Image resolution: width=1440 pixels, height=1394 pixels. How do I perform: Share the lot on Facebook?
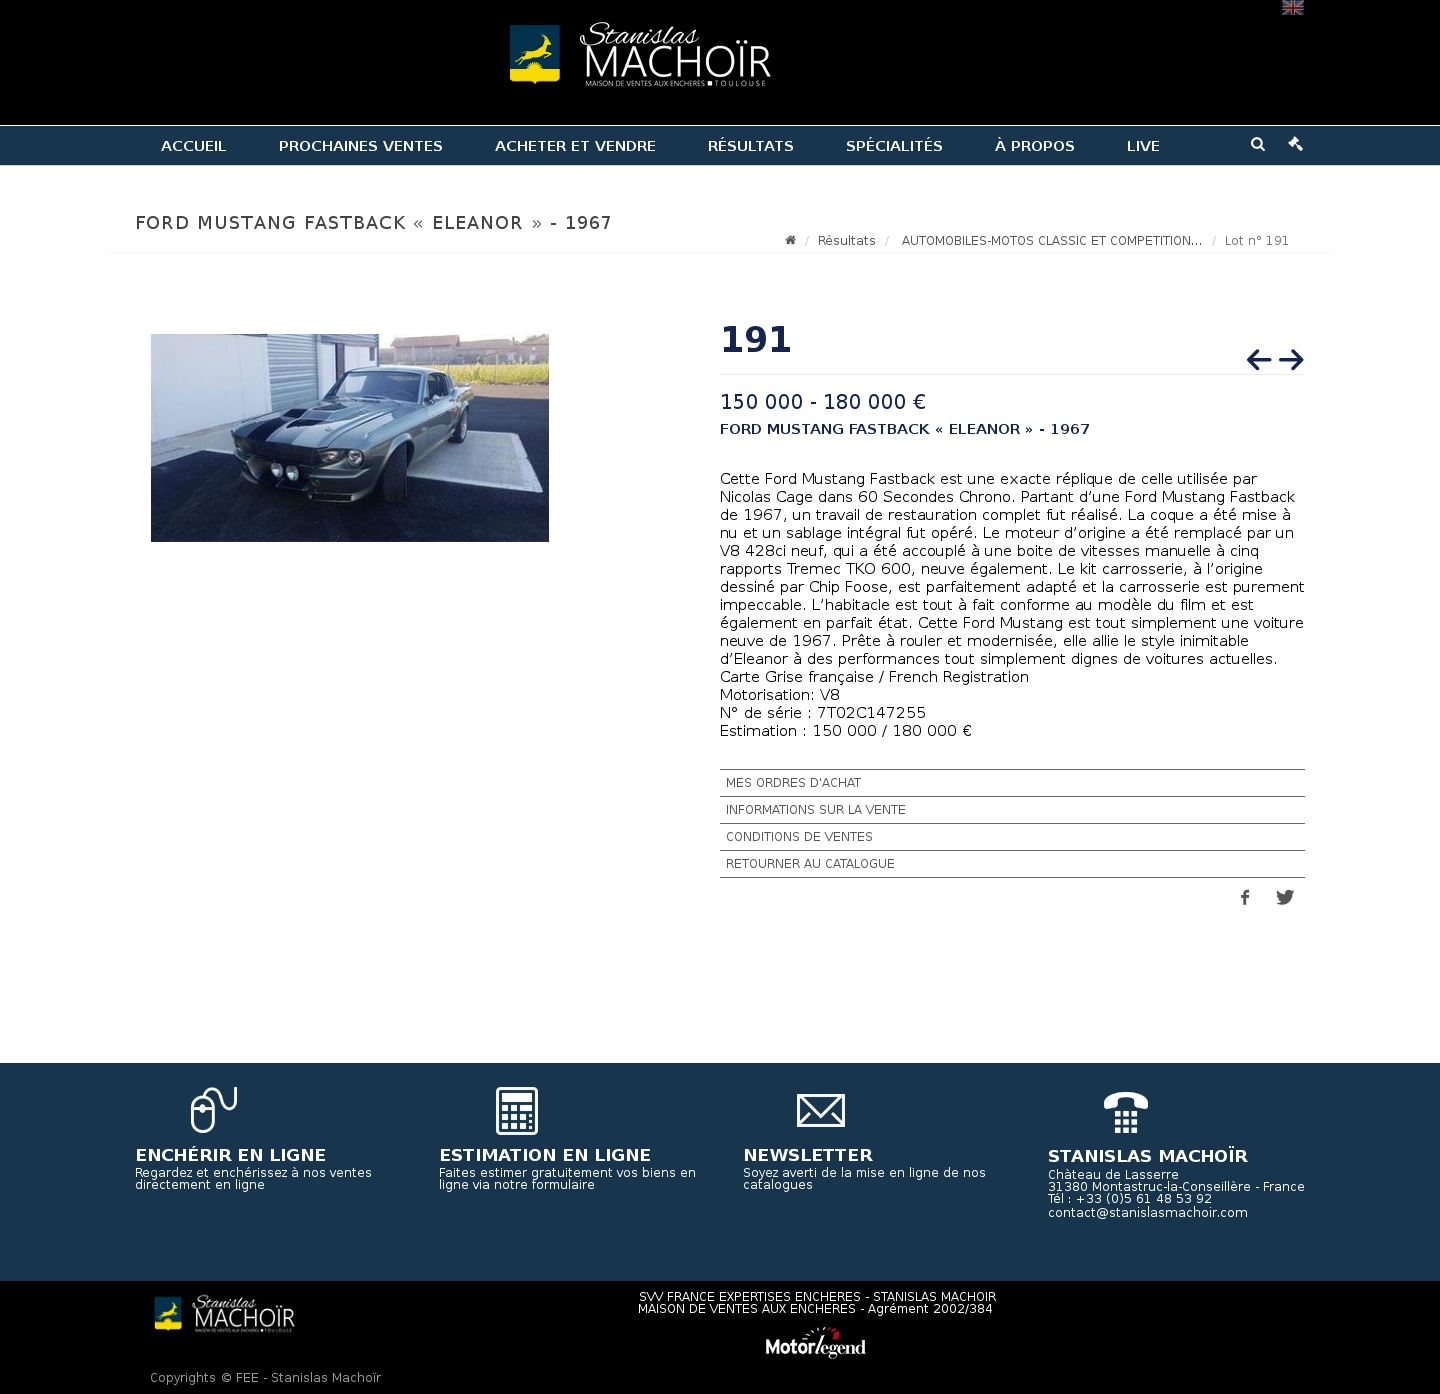pos(1245,897)
